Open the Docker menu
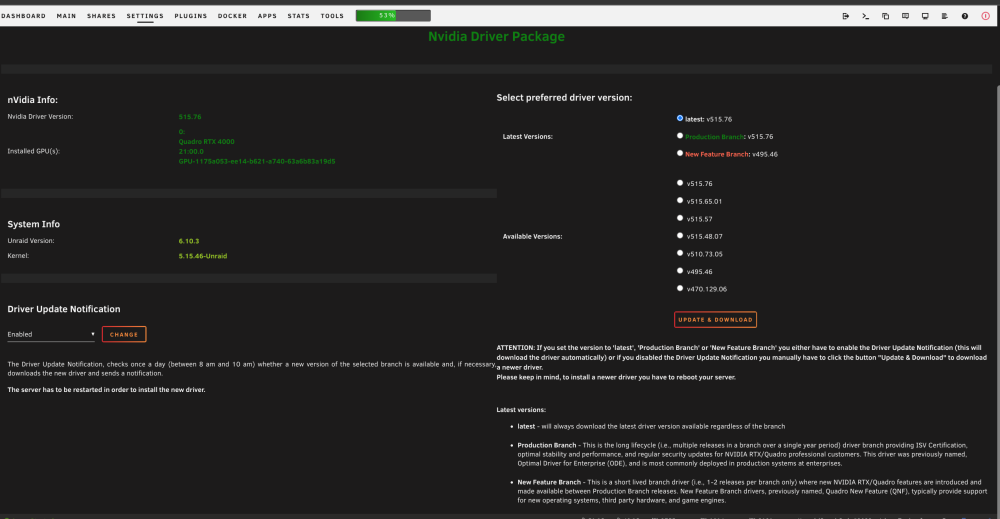Image resolution: width=1000 pixels, height=519 pixels. point(232,16)
